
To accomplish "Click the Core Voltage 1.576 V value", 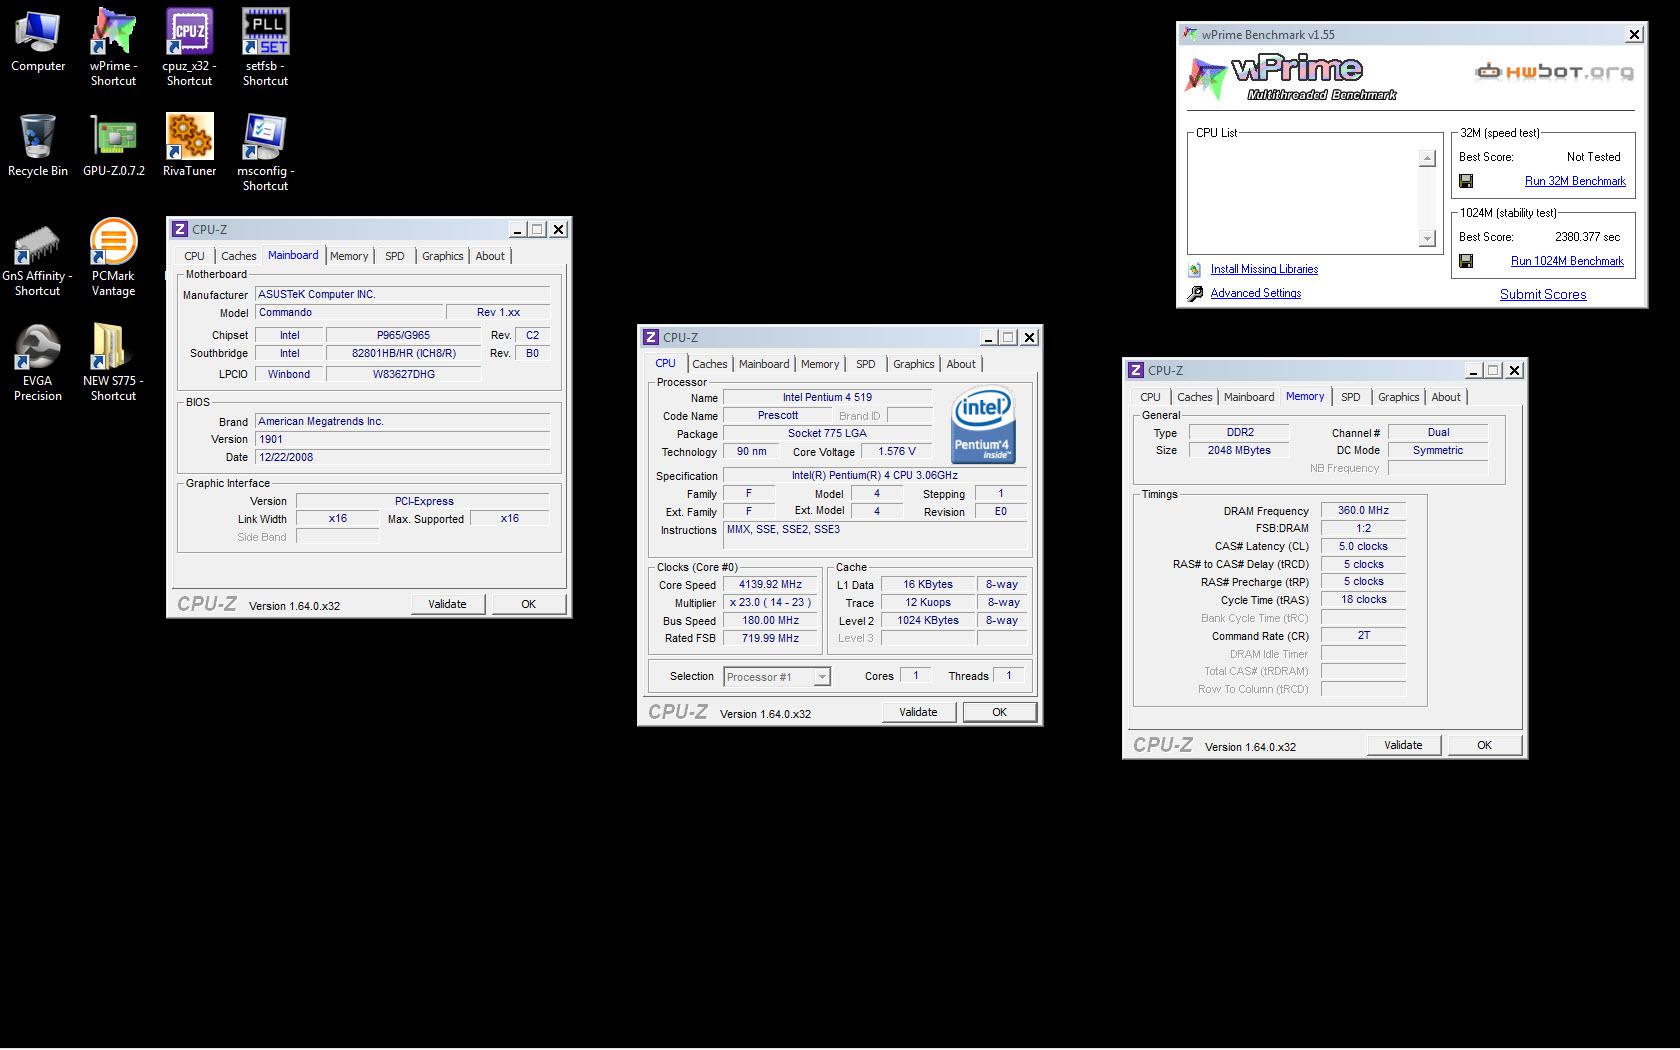I will click(897, 452).
